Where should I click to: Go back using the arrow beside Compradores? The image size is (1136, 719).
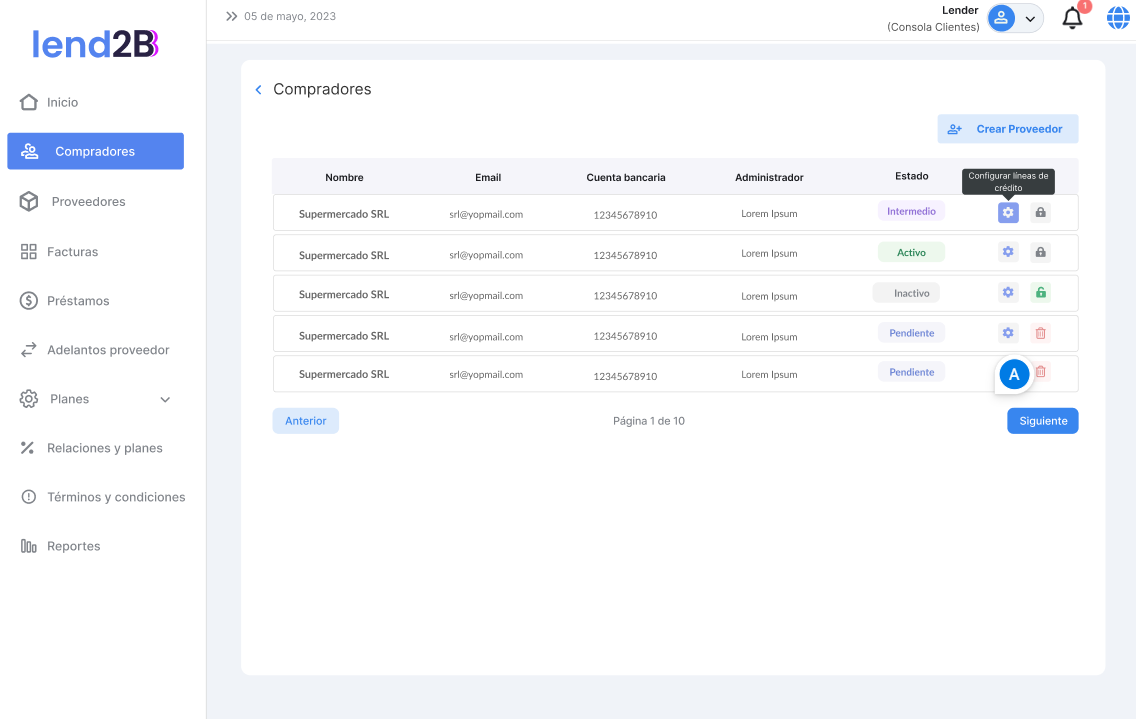tap(258, 90)
